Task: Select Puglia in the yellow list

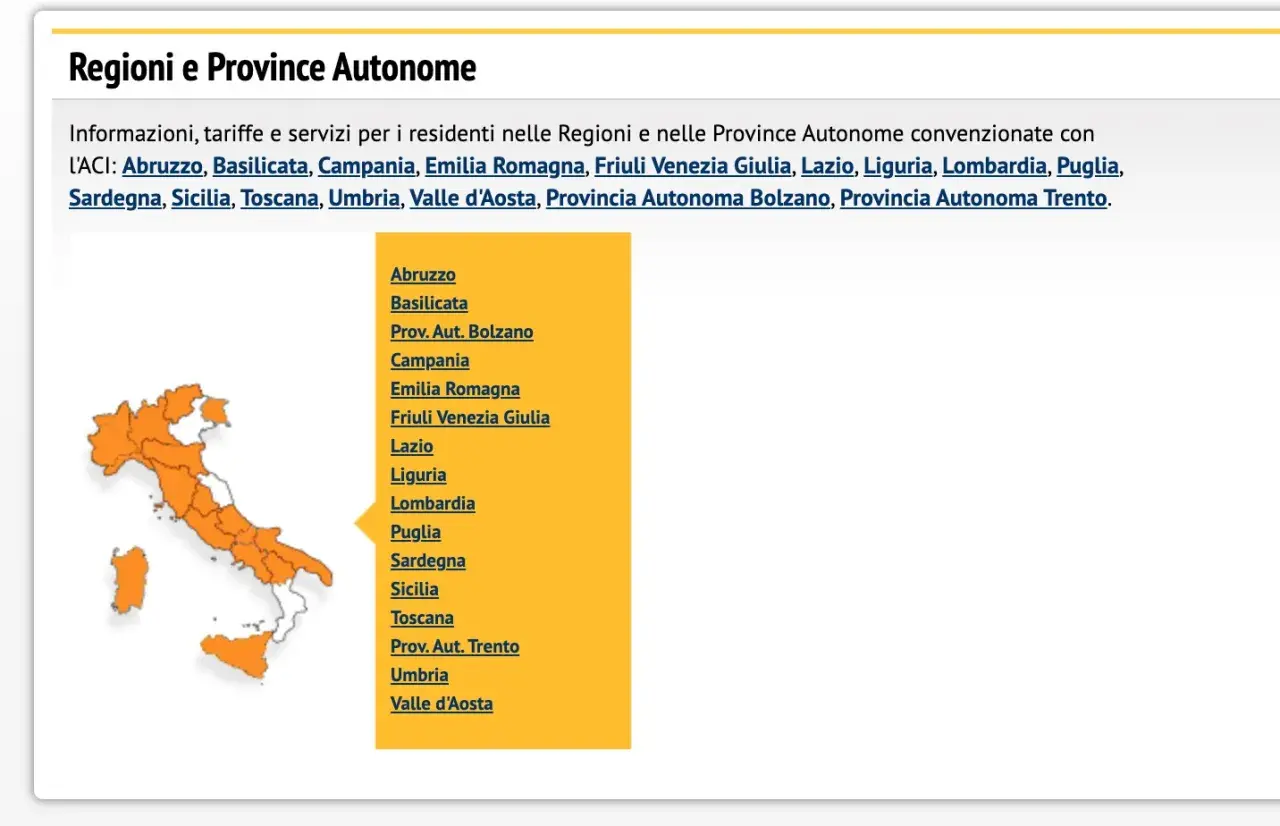Action: 416,532
